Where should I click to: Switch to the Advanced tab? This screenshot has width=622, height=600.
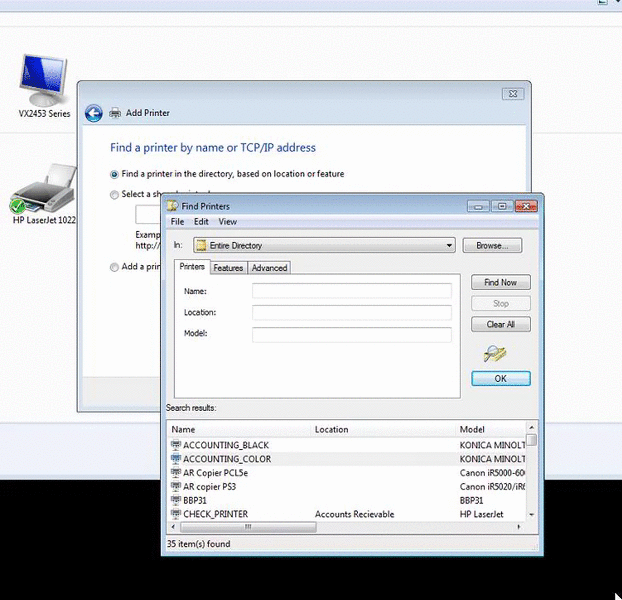click(x=269, y=268)
